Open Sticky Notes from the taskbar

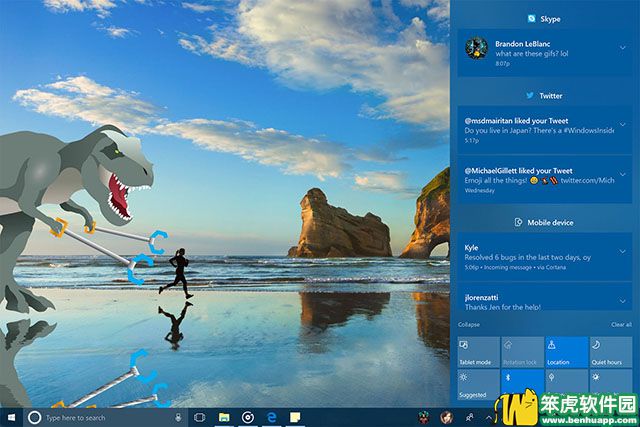(x=295, y=417)
